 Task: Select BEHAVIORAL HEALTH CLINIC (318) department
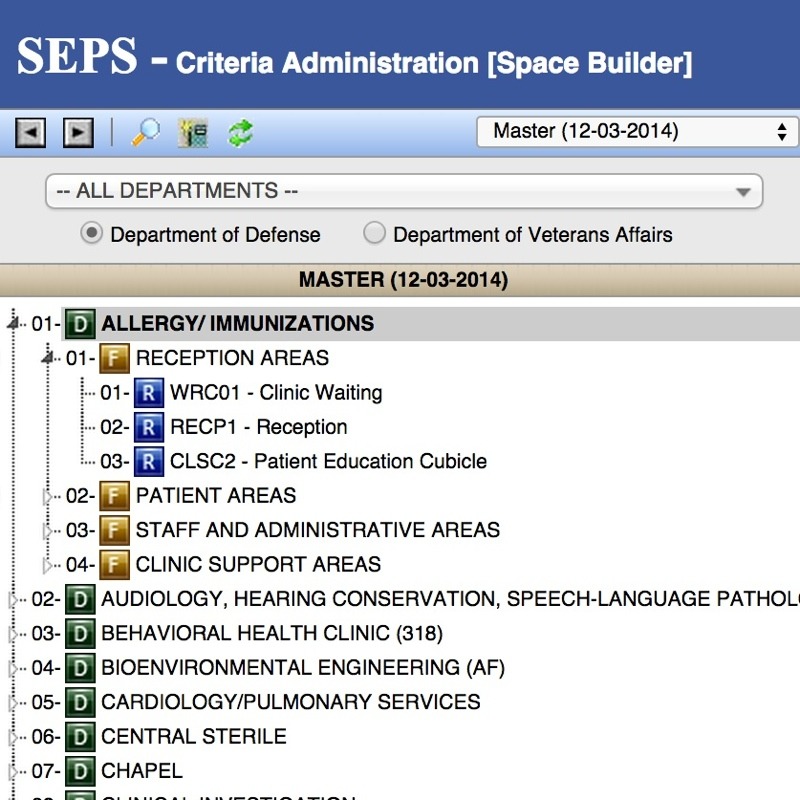point(272,634)
